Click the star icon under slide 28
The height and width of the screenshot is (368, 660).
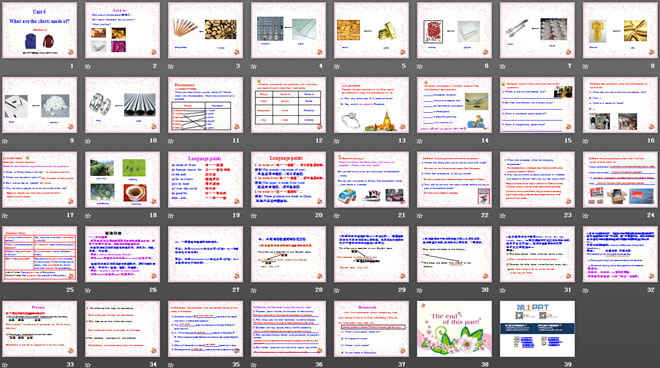click(254, 290)
